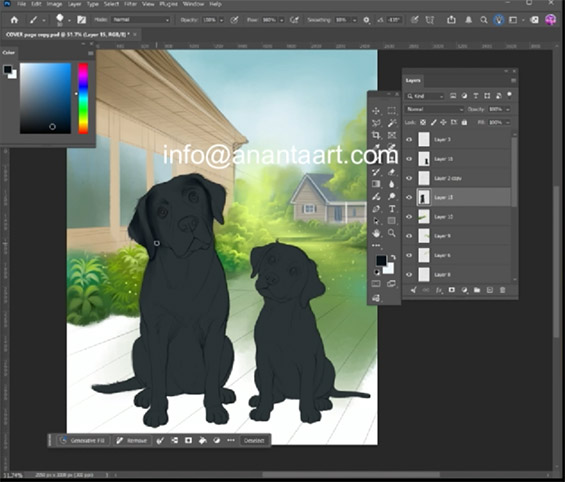The height and width of the screenshot is (482, 565).
Task: Toggle lock transparent pixels
Action: [x=423, y=122]
